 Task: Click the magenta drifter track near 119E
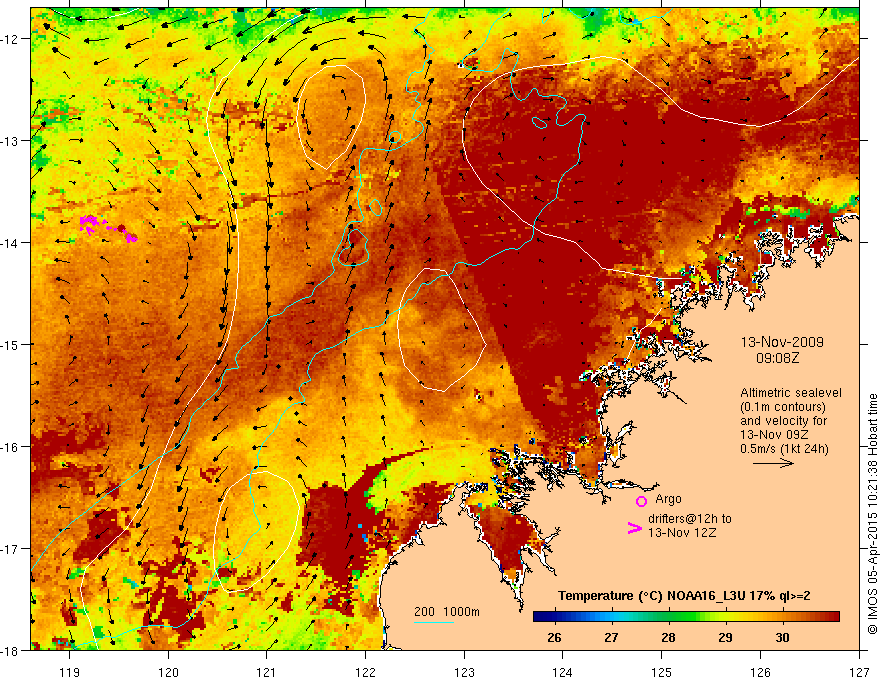click(x=108, y=228)
